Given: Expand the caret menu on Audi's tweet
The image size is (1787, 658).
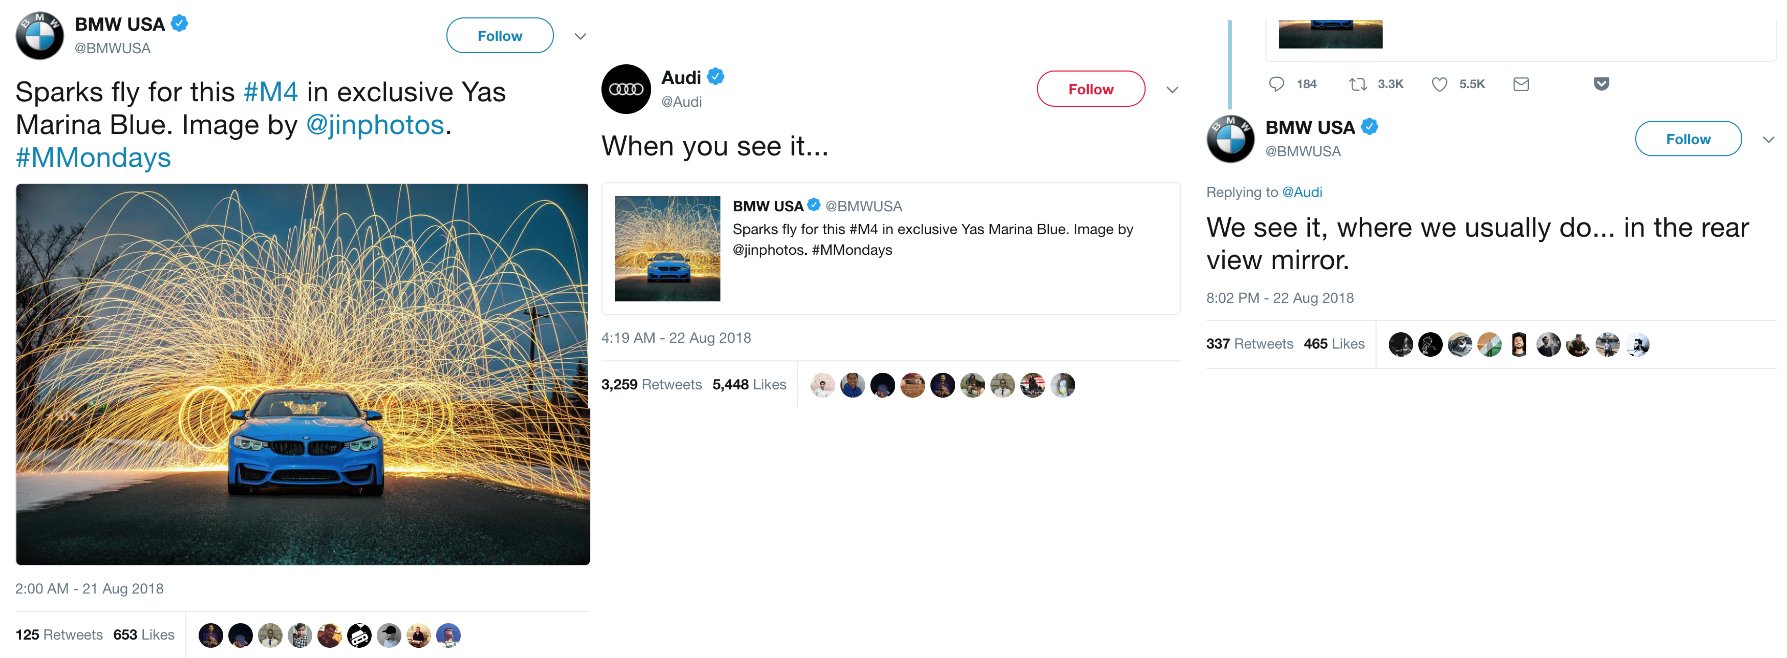Looking at the screenshot, I should pos(1172,89).
